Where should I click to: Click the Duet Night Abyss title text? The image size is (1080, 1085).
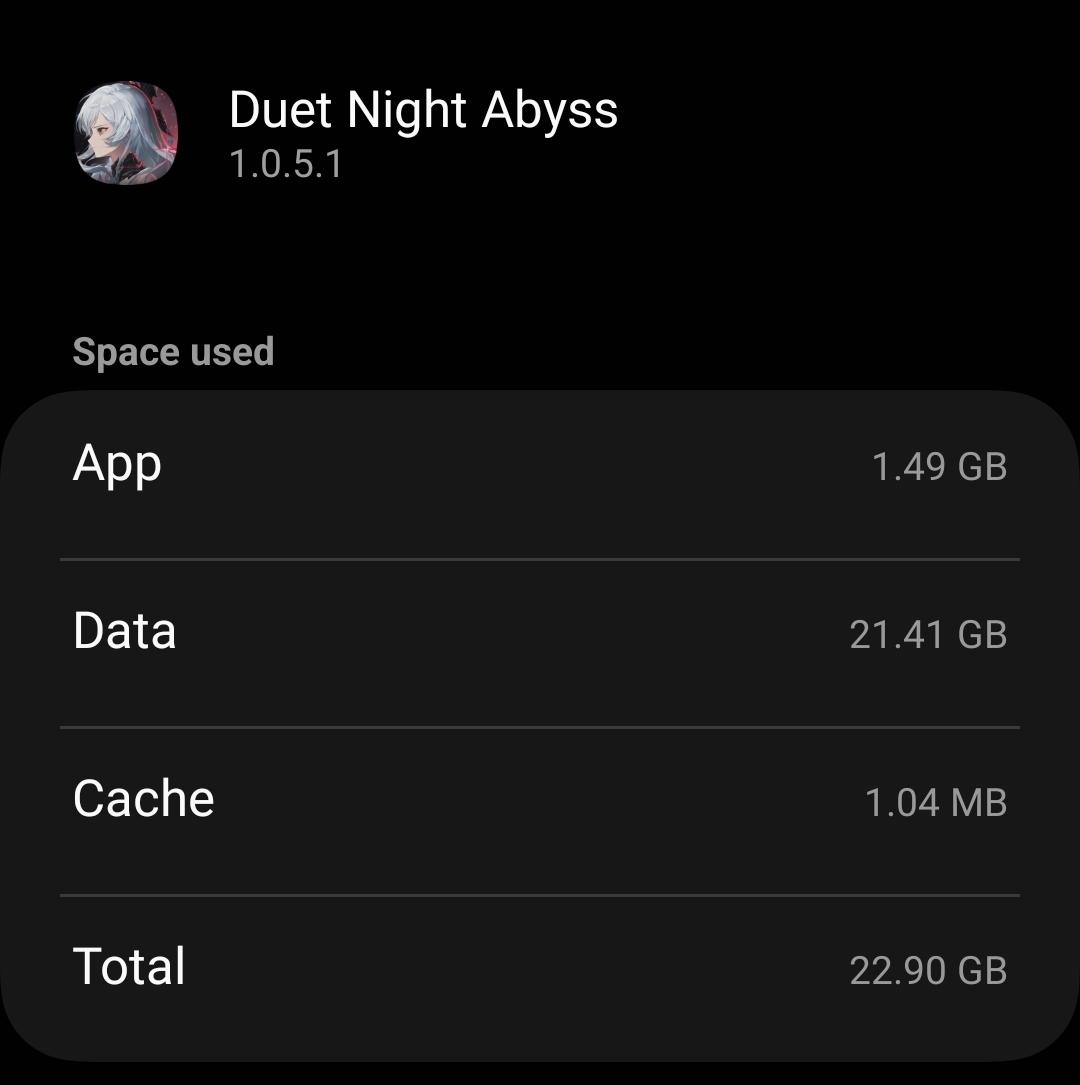coord(423,110)
